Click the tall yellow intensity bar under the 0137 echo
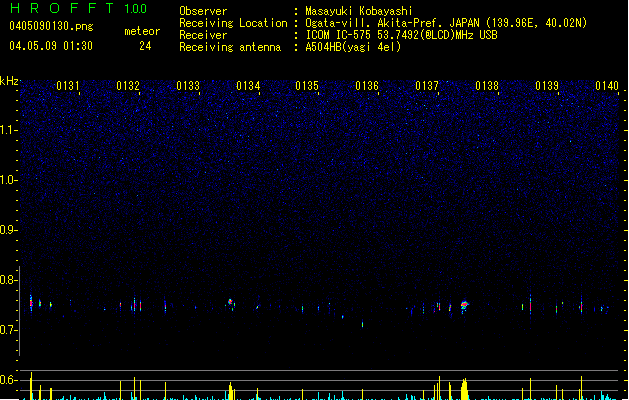 pyautogui.click(x=464, y=389)
